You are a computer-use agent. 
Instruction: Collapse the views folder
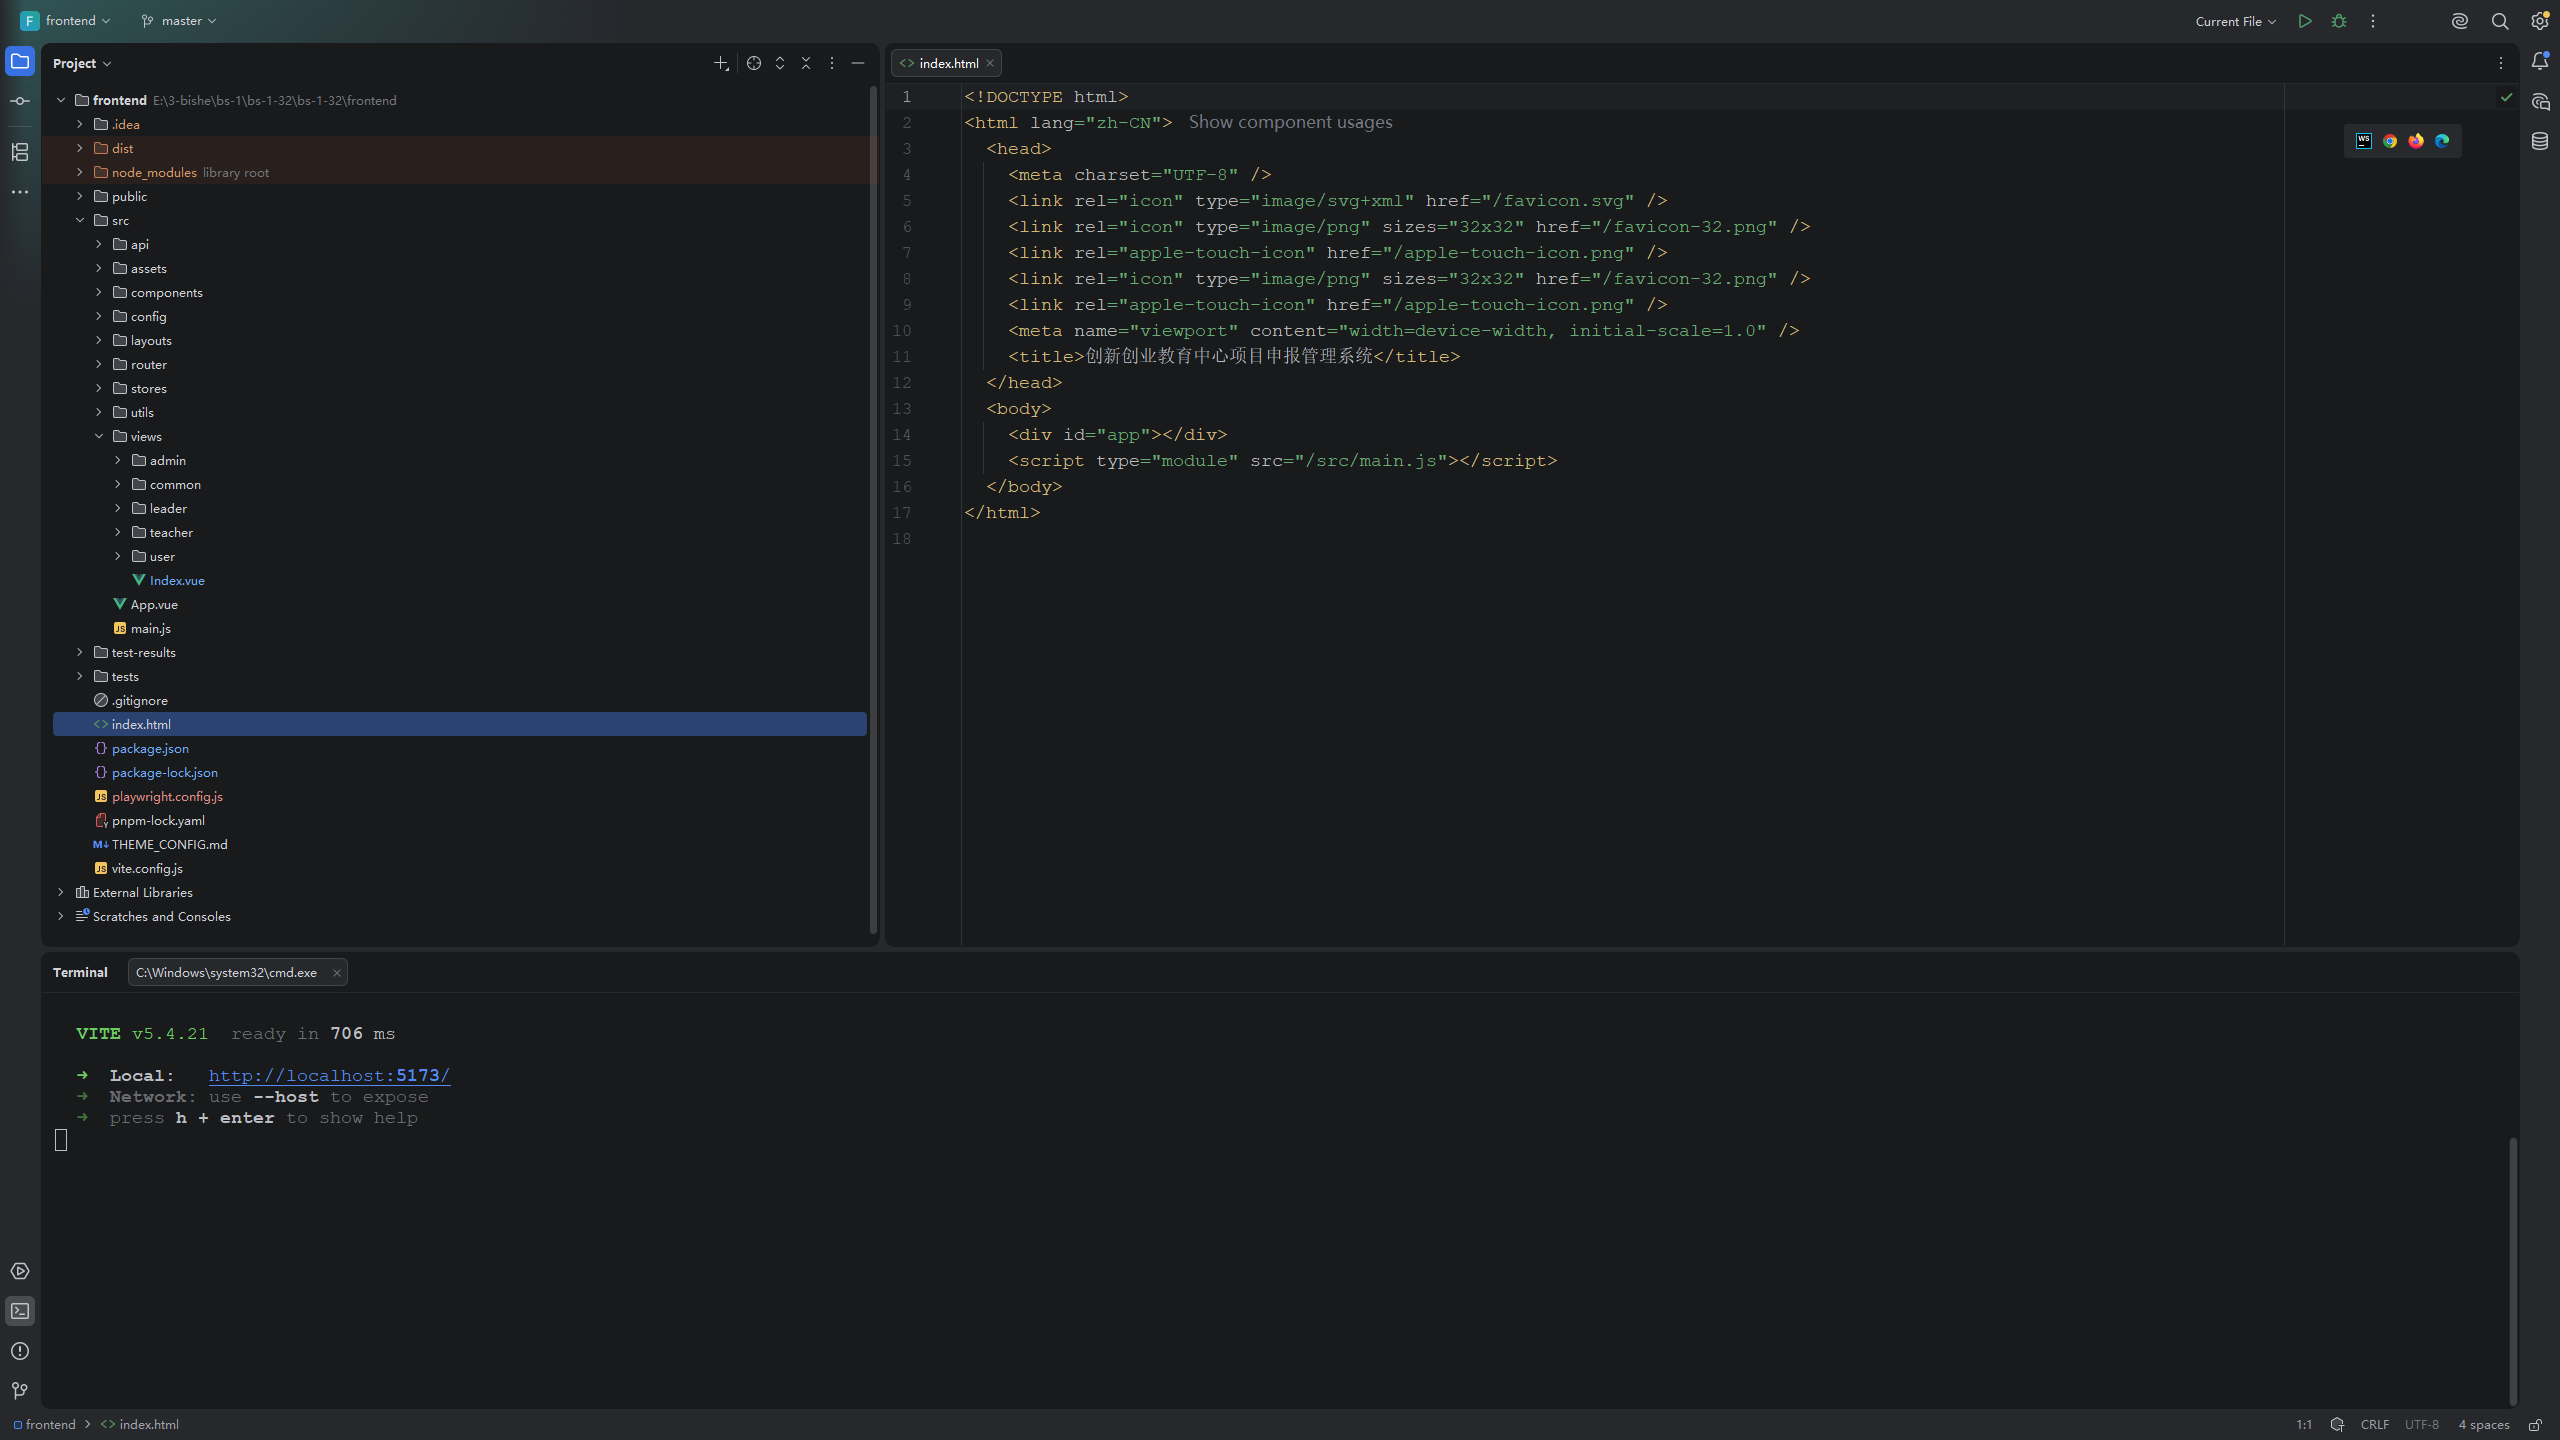click(x=99, y=436)
